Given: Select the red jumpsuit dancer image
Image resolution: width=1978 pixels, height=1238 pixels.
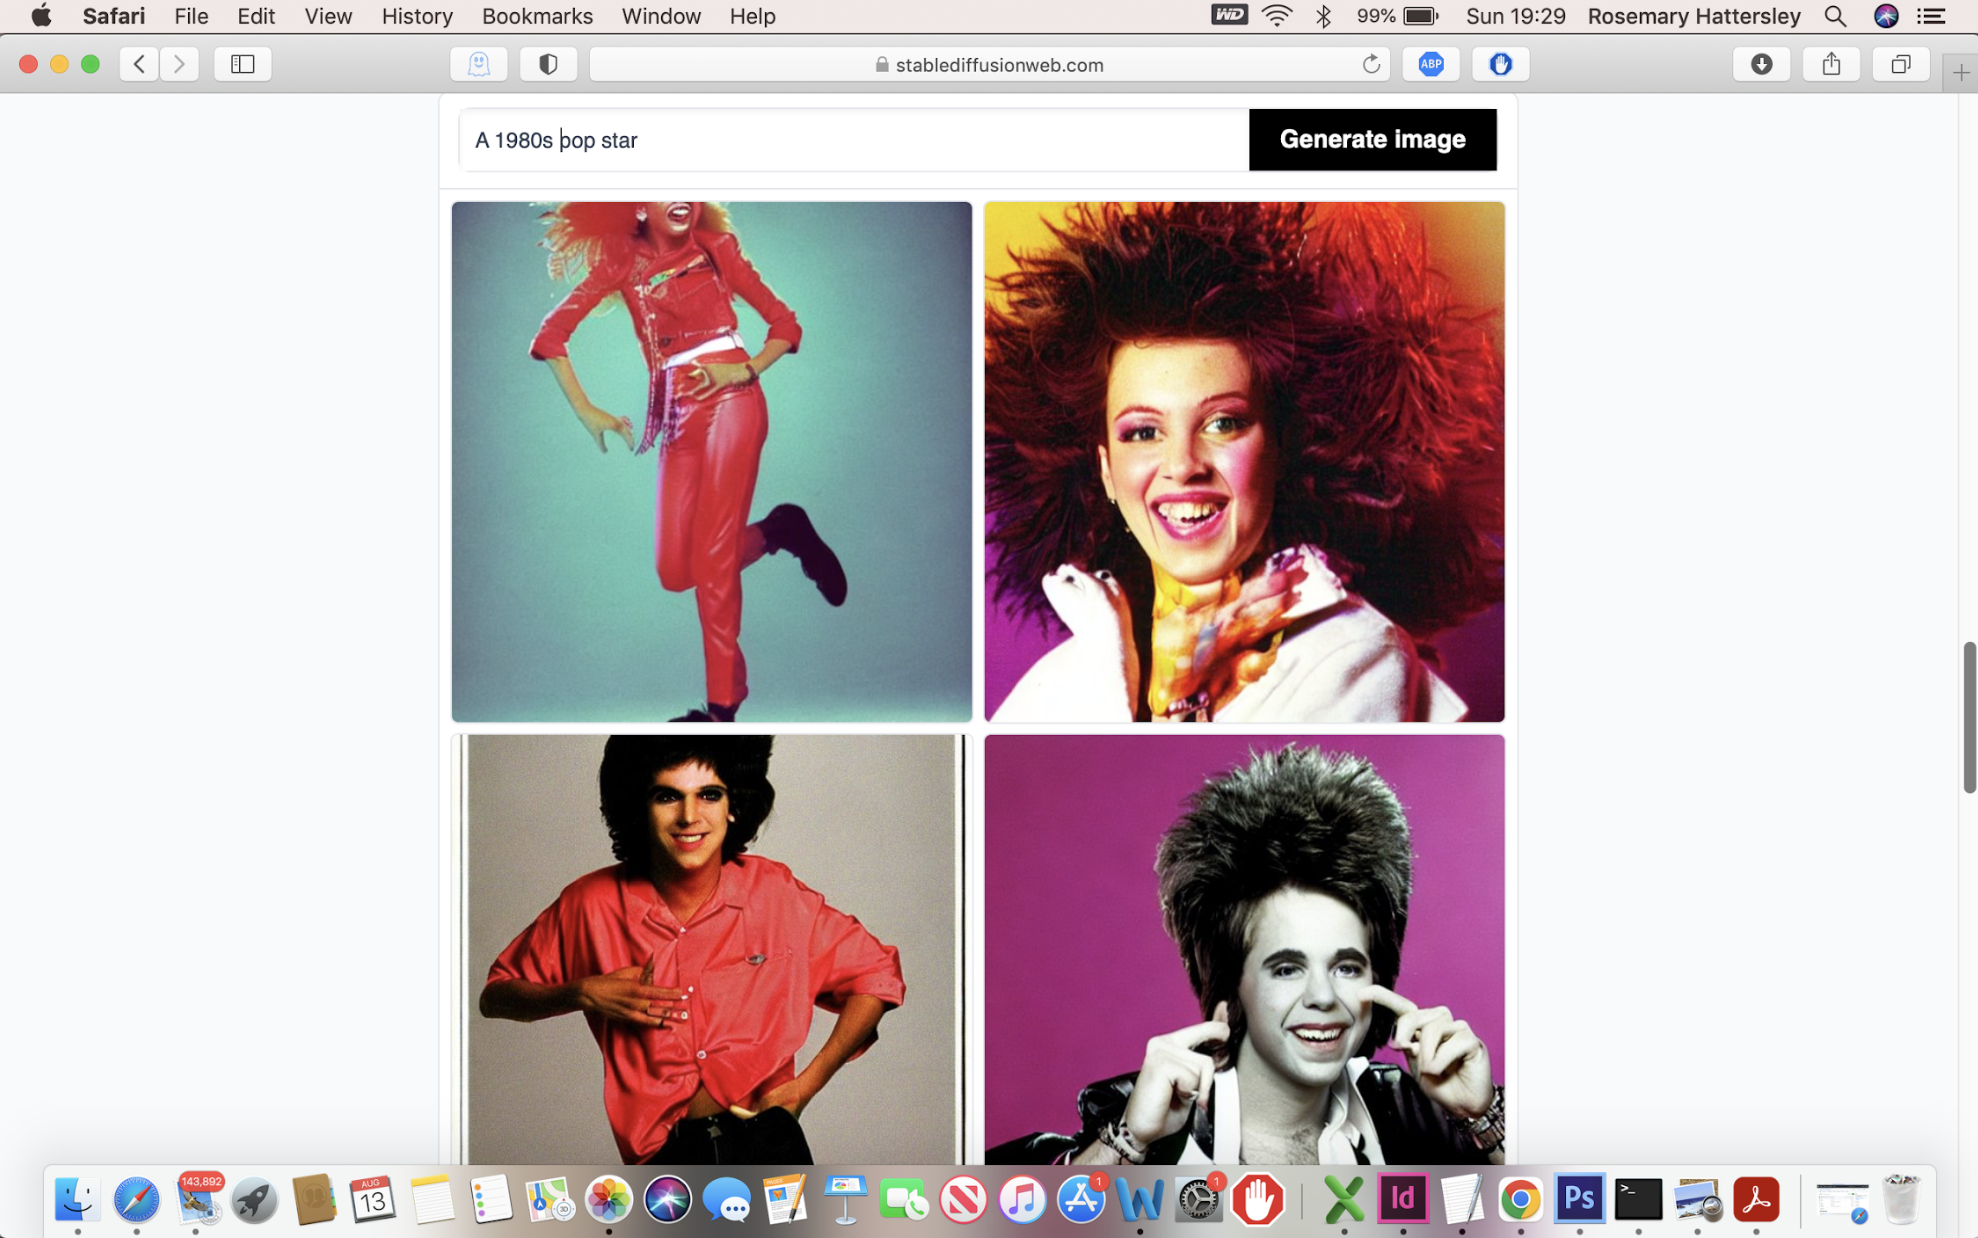Looking at the screenshot, I should coord(711,461).
